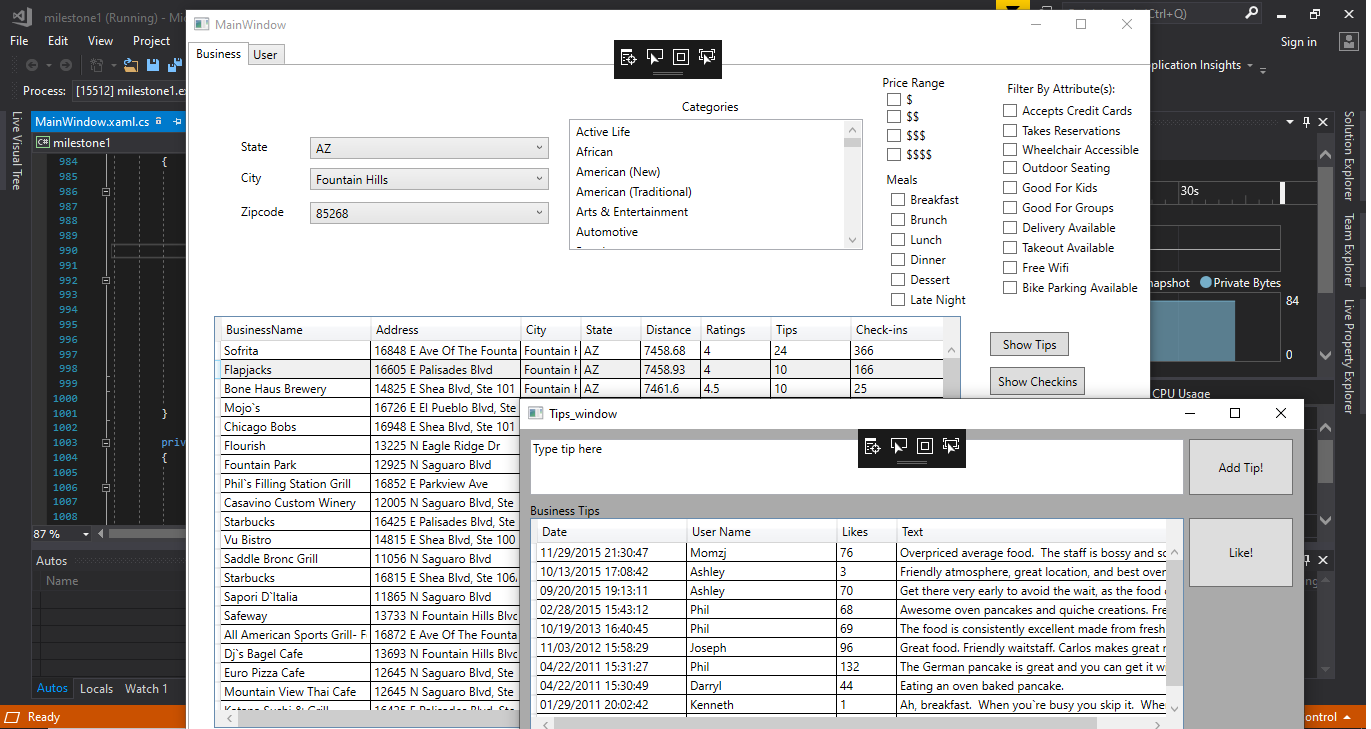Click Go to Live Visual Tree icon in Tips_window
This screenshot has width=1371, height=729.
tap(872, 446)
